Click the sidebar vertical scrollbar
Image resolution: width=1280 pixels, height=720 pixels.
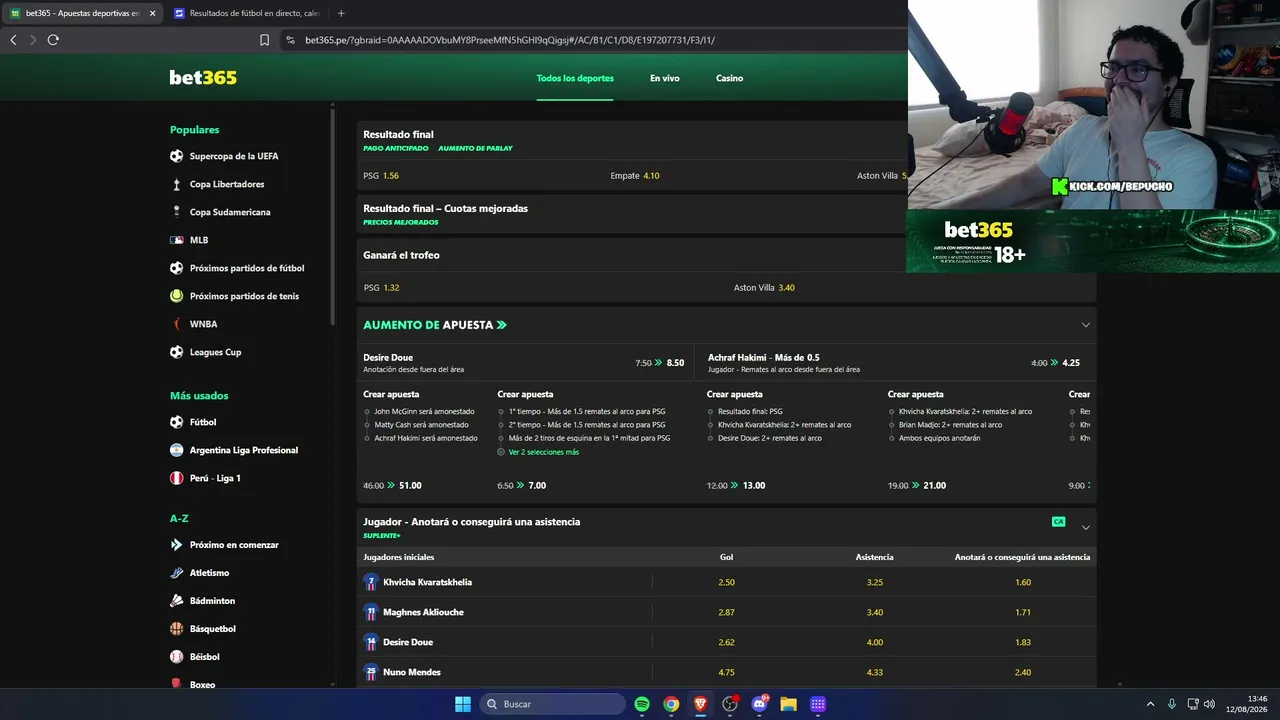pyautogui.click(x=333, y=215)
